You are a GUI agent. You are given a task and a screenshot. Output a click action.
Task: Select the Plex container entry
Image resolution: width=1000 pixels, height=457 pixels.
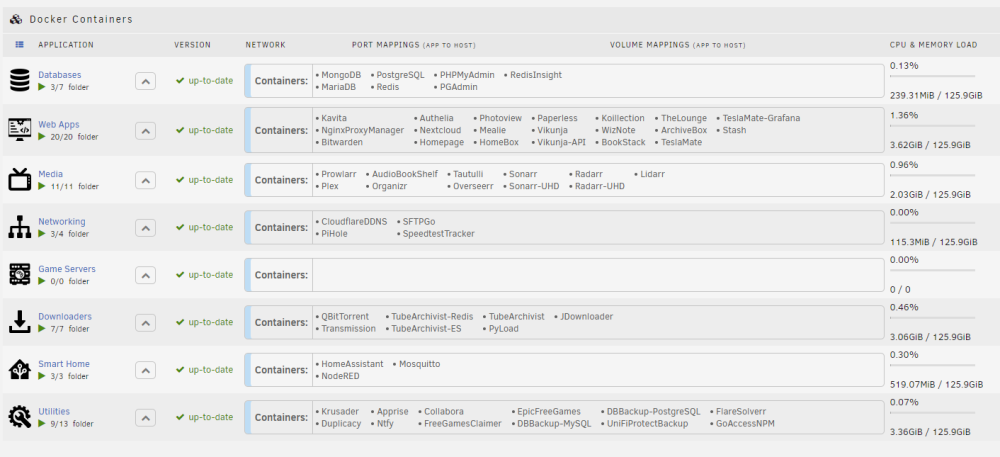click(x=330, y=186)
